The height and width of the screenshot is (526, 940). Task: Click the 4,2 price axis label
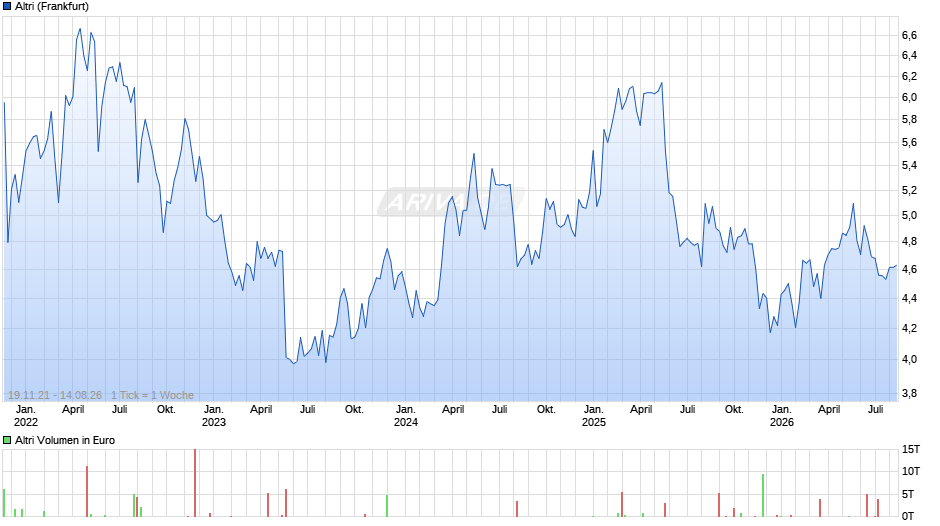point(909,328)
